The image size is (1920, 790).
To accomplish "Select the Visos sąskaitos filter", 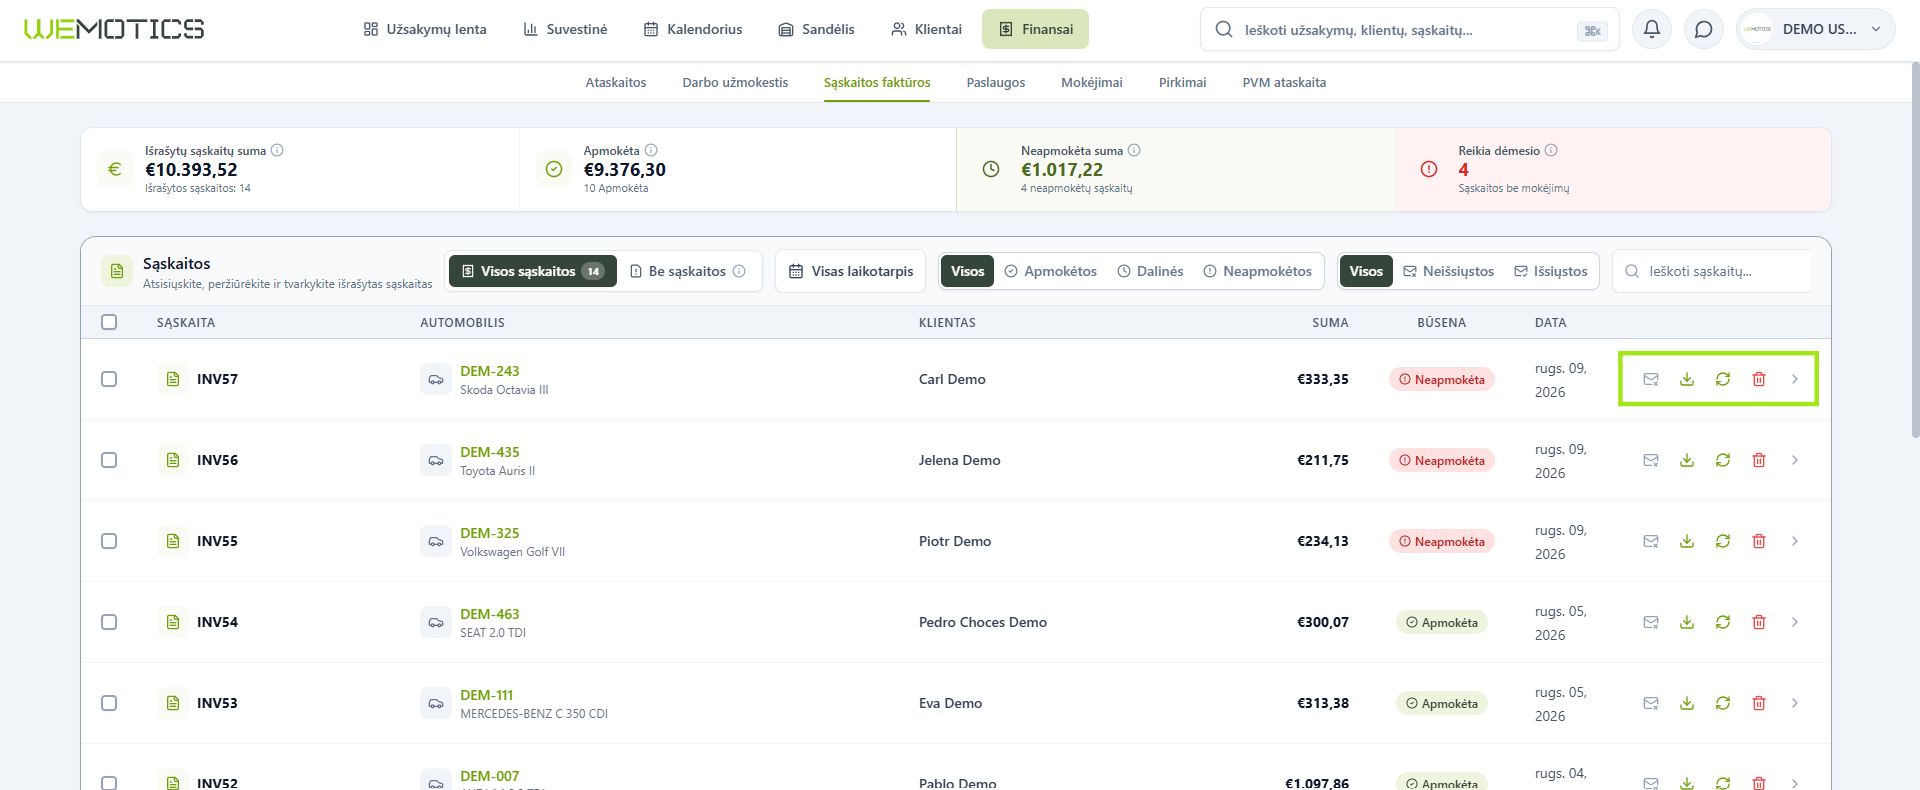I will tap(533, 271).
